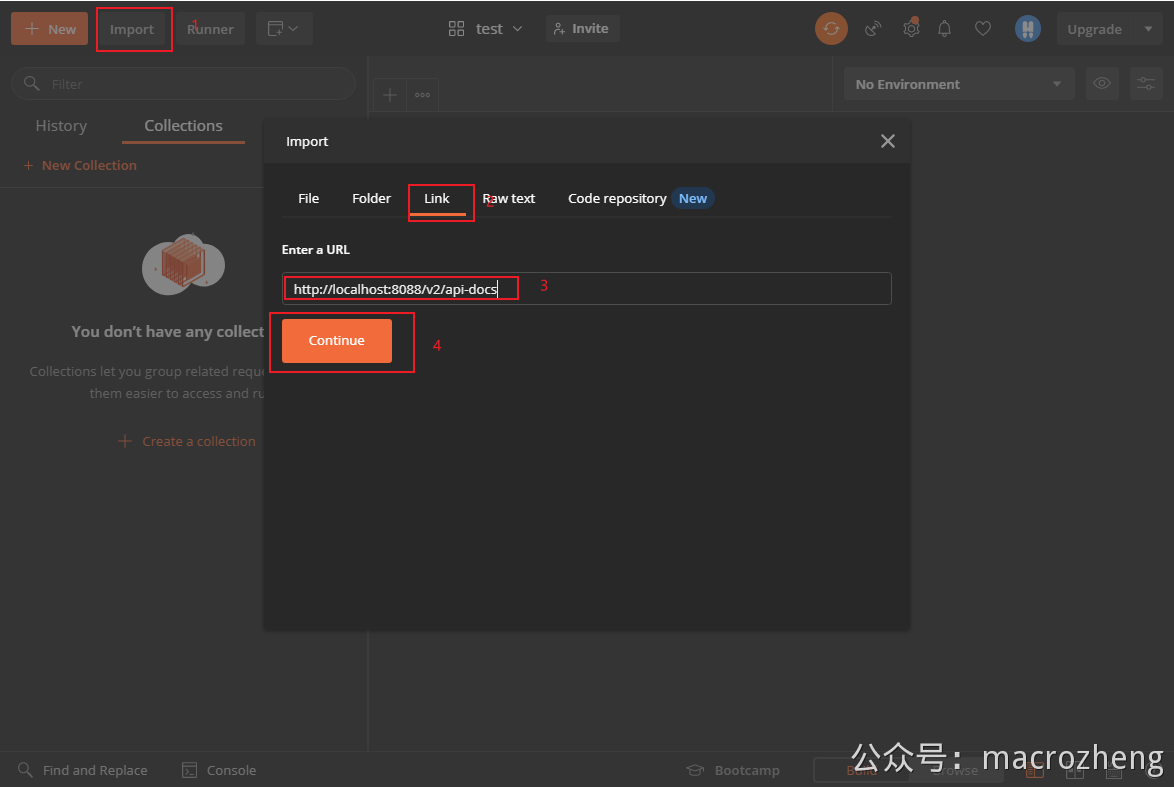Expand the Upgrade dropdown arrow
1174x787 pixels.
tap(1149, 29)
